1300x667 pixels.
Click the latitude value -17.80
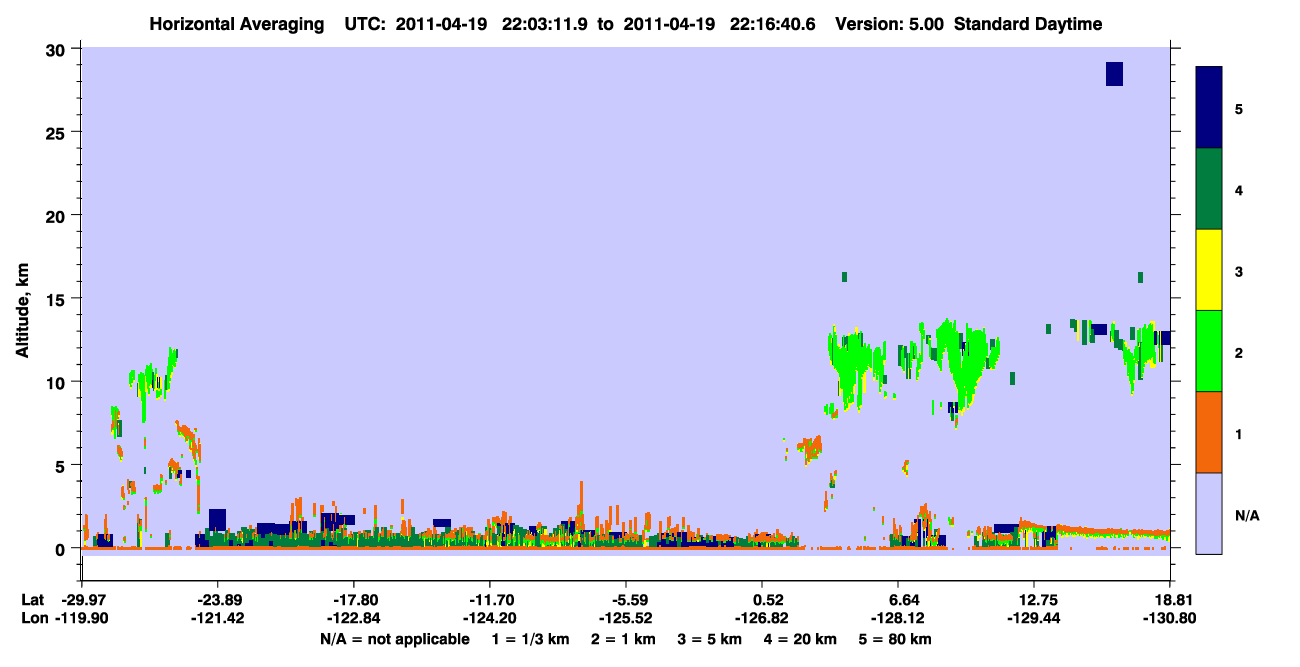355,600
